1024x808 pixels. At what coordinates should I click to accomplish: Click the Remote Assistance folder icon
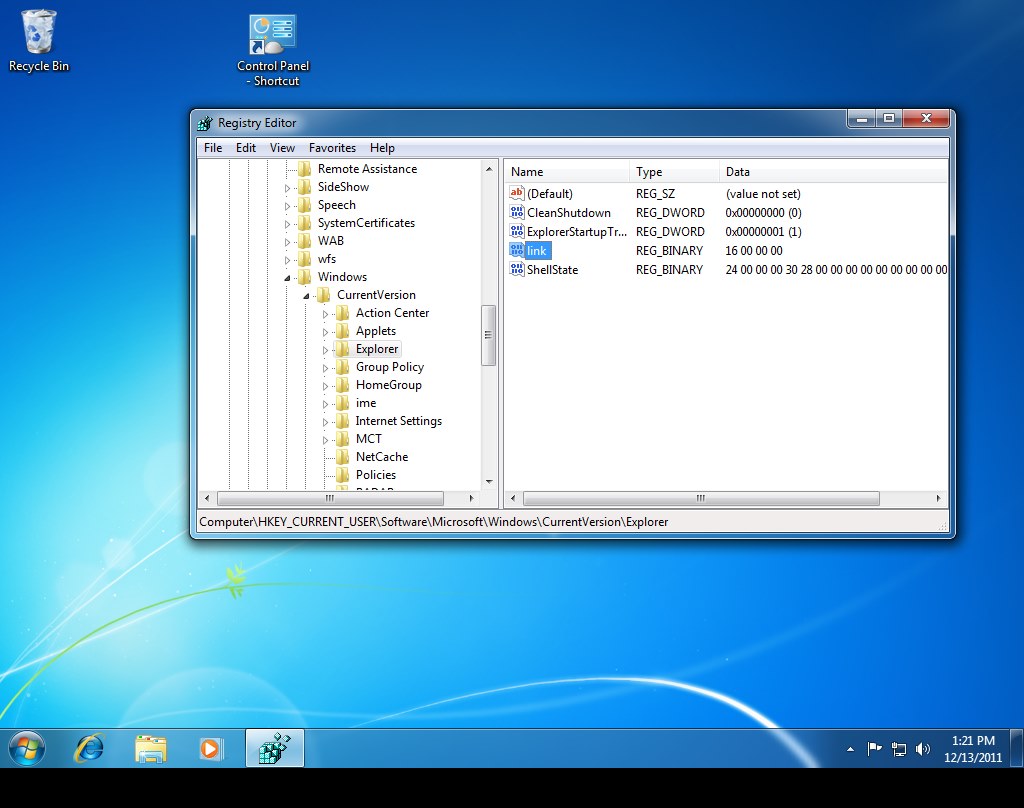pyautogui.click(x=304, y=169)
